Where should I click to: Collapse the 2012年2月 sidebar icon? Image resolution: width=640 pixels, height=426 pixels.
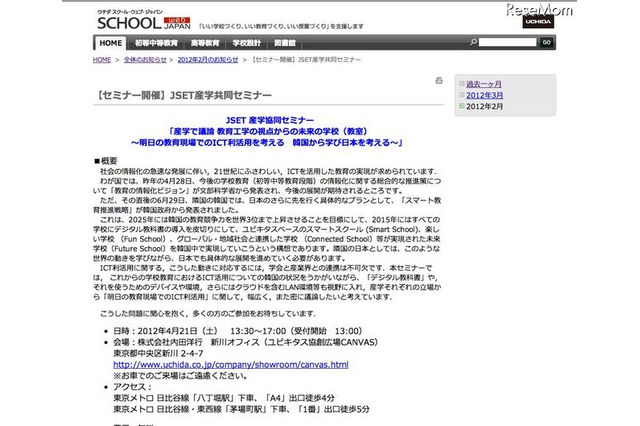tap(462, 106)
